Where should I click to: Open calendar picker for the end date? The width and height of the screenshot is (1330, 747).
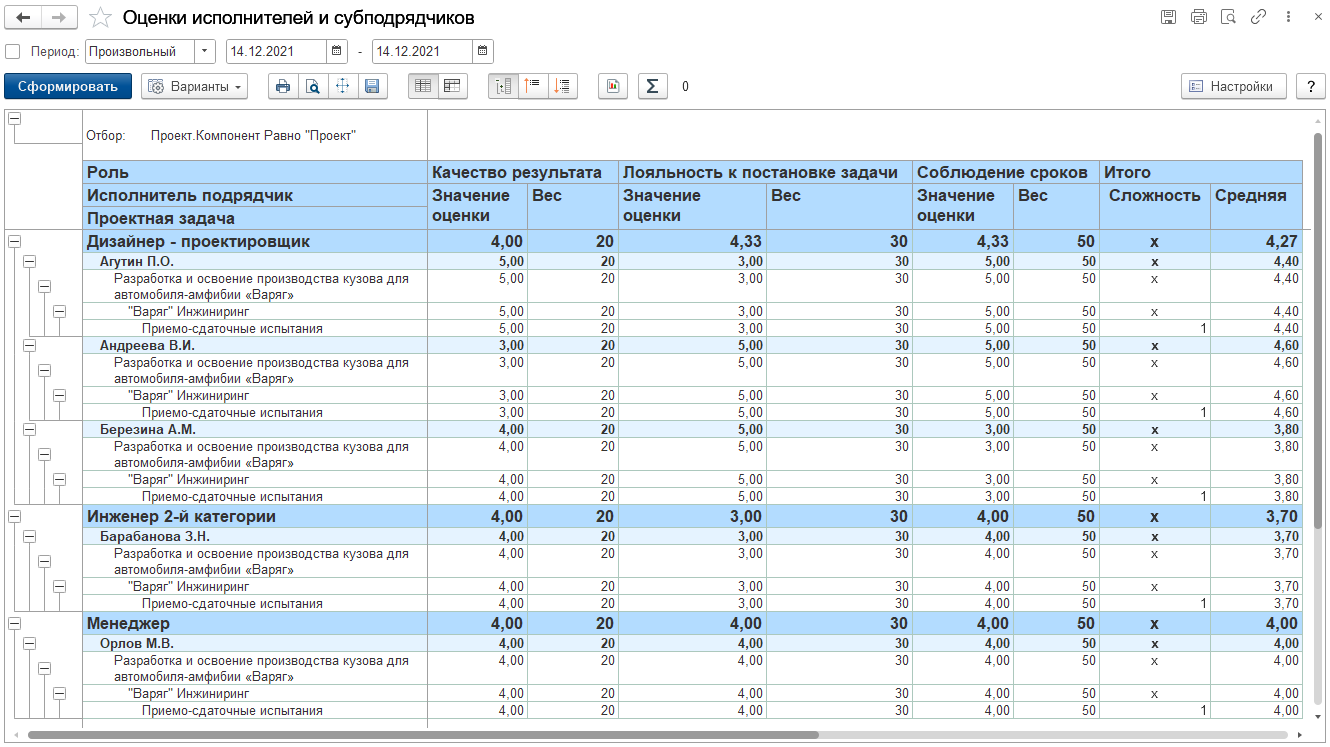482,51
